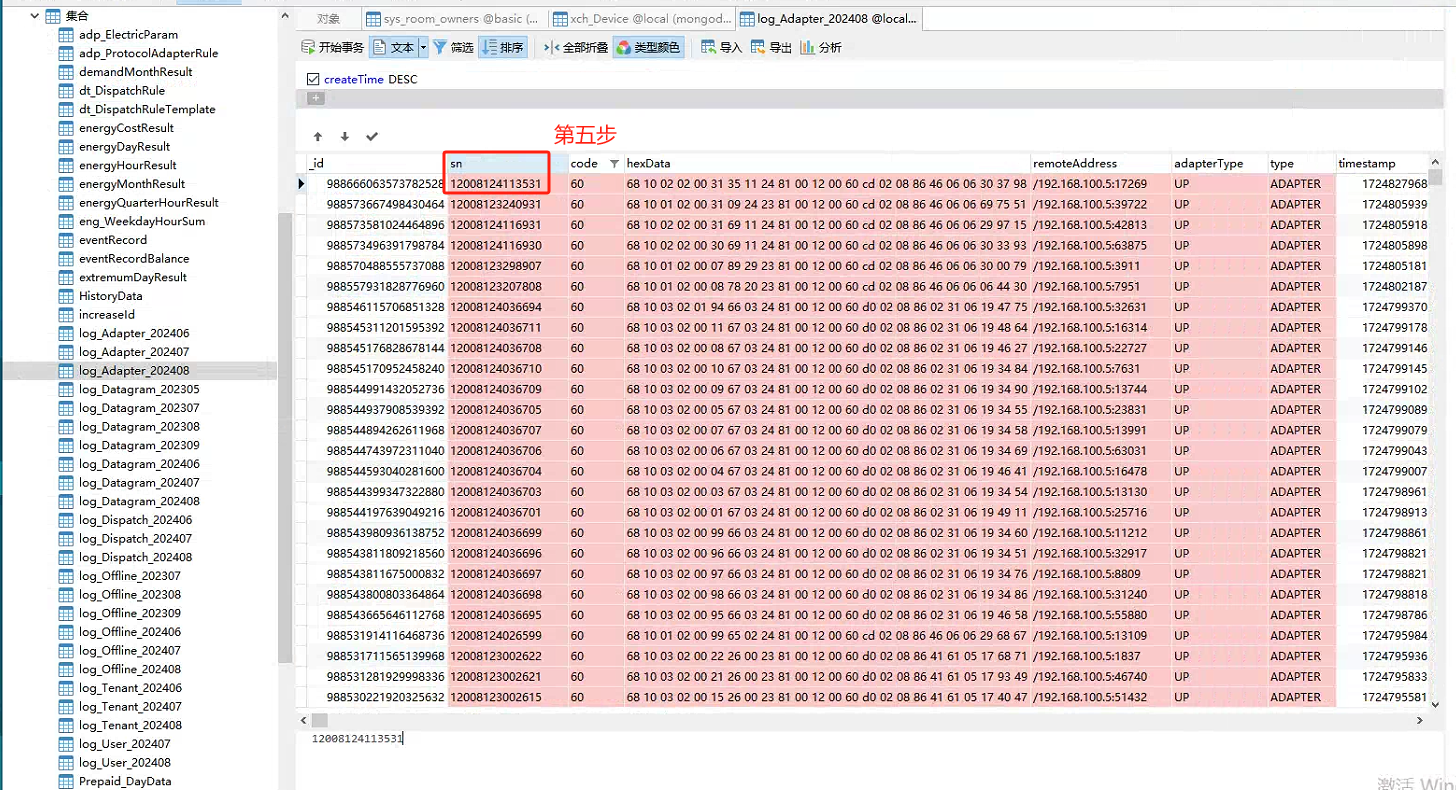The width and height of the screenshot is (1456, 790).
Task: Click the sn column header
Action: point(496,163)
